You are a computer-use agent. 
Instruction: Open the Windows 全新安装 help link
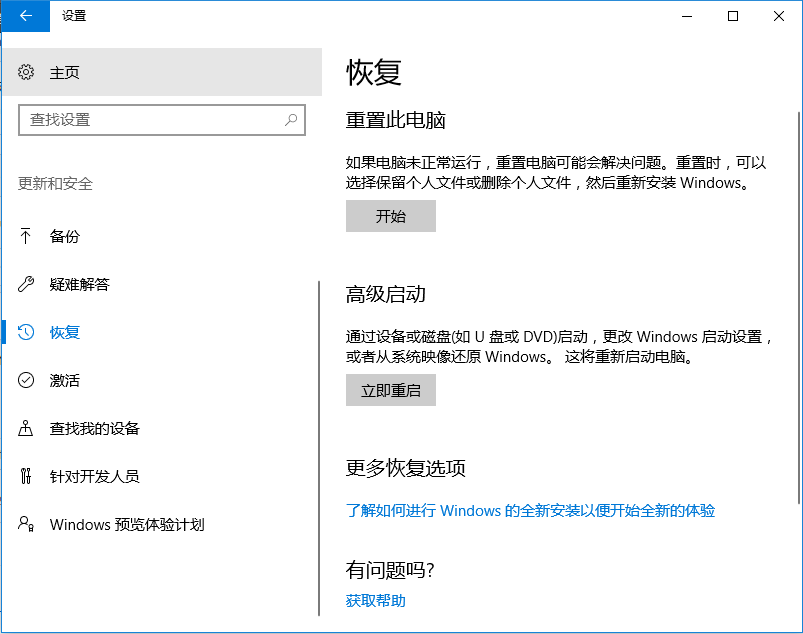[x=528, y=511]
